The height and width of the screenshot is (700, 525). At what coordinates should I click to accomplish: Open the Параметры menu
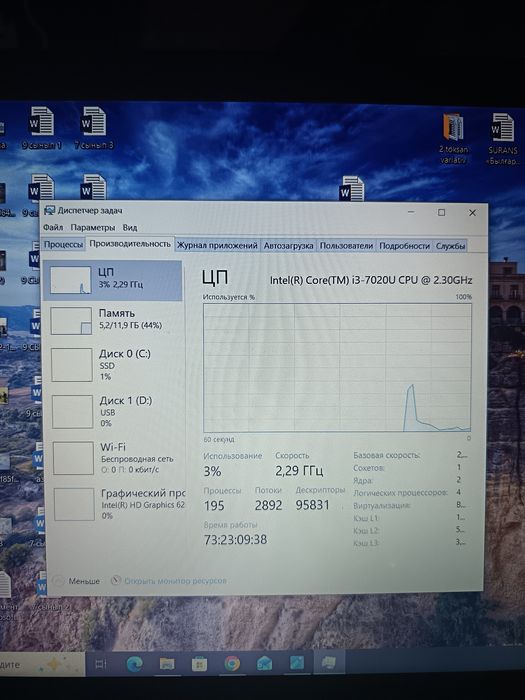[92, 227]
